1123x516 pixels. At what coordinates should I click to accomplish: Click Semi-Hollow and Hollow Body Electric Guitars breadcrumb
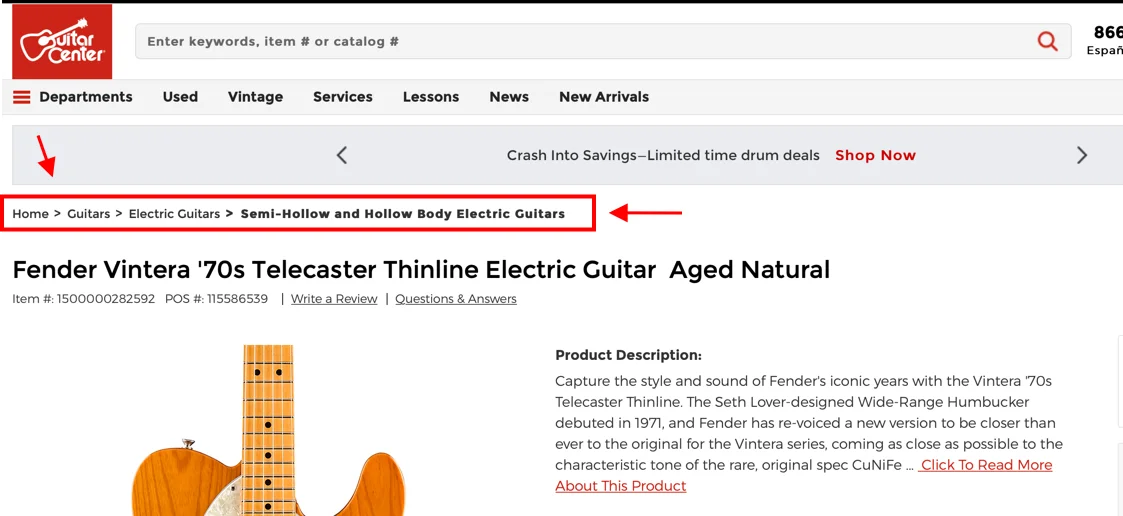point(403,214)
